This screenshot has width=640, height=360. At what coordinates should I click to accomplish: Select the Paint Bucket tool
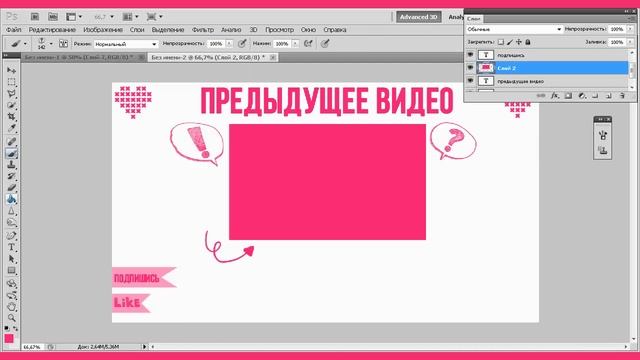[11, 199]
